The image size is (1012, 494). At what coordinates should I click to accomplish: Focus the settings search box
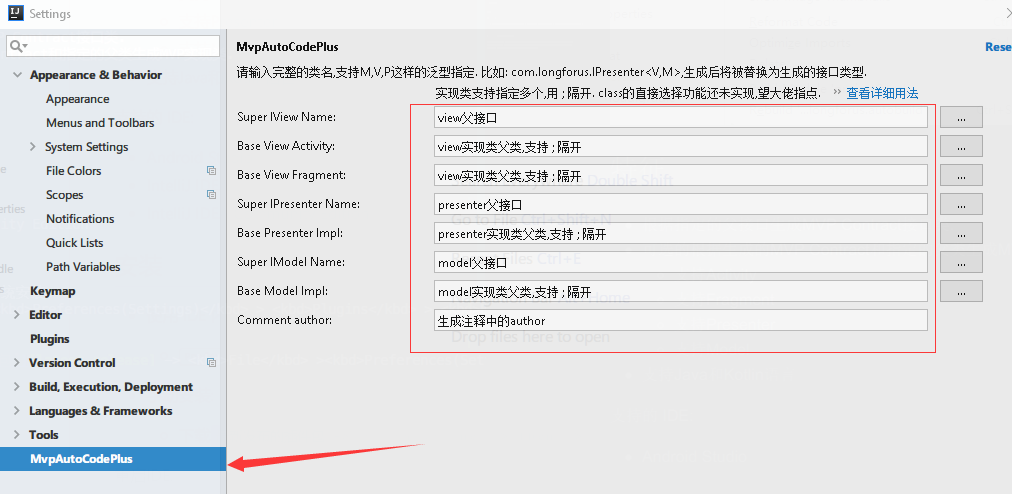click(112, 46)
